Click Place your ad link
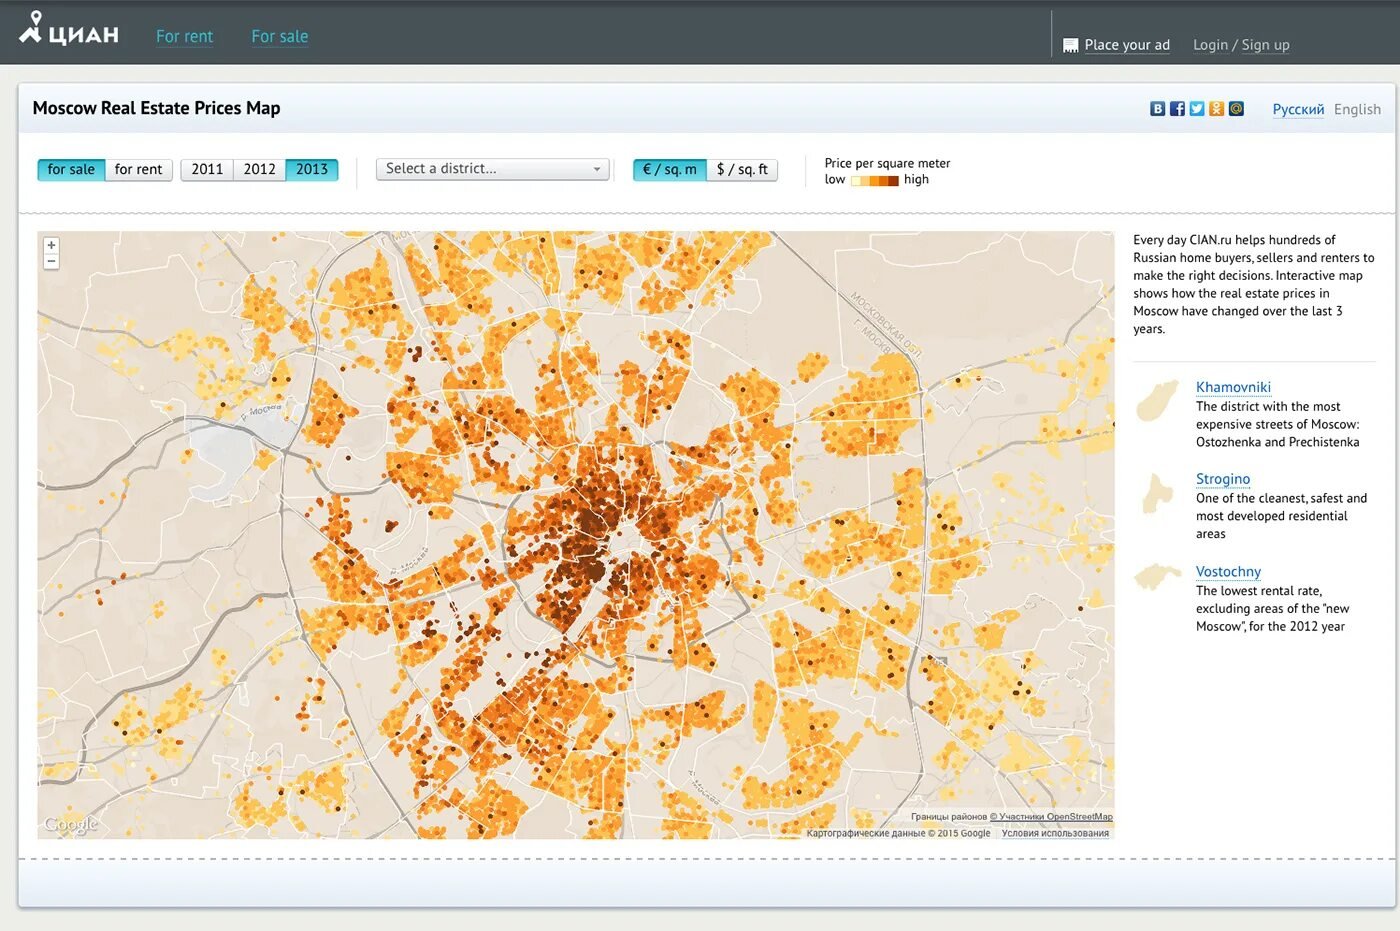The width and height of the screenshot is (1400, 931). click(1127, 45)
